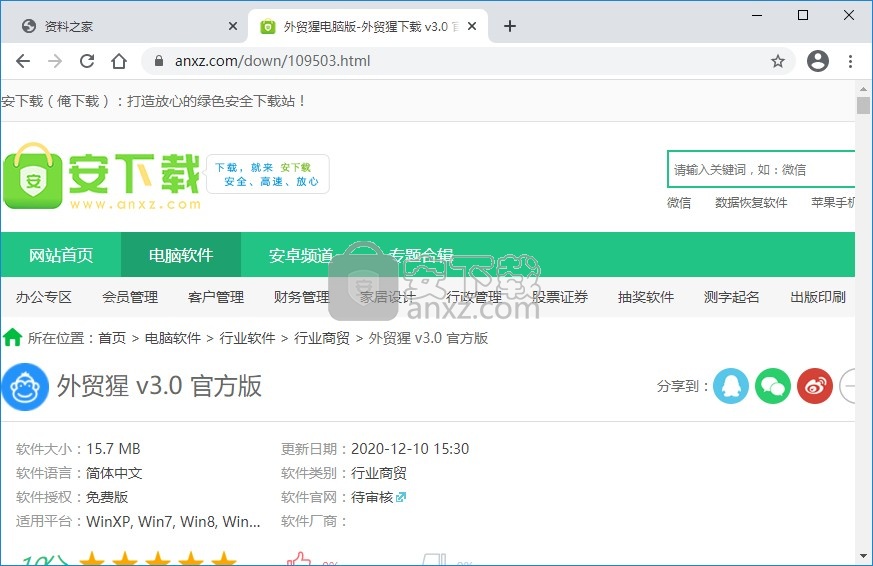Open a new browser tab
Viewport: 873px width, 566px height.
[509, 26]
